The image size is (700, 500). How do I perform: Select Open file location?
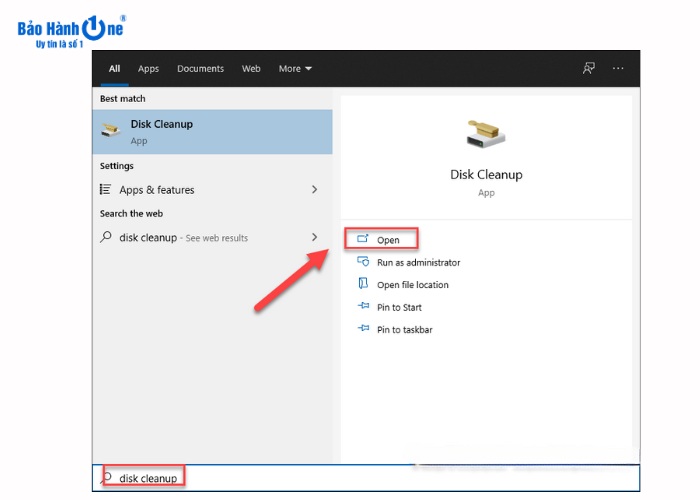coord(412,285)
